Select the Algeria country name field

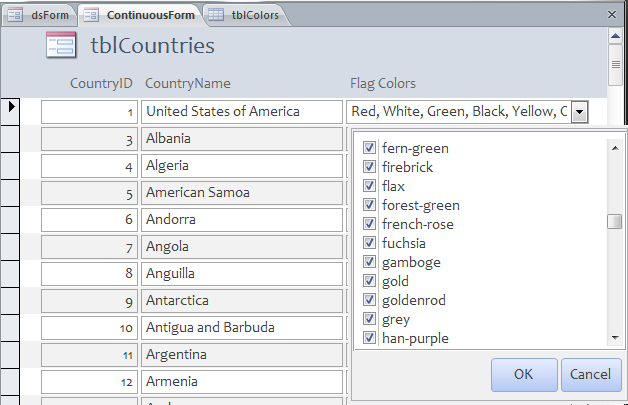pos(242,166)
